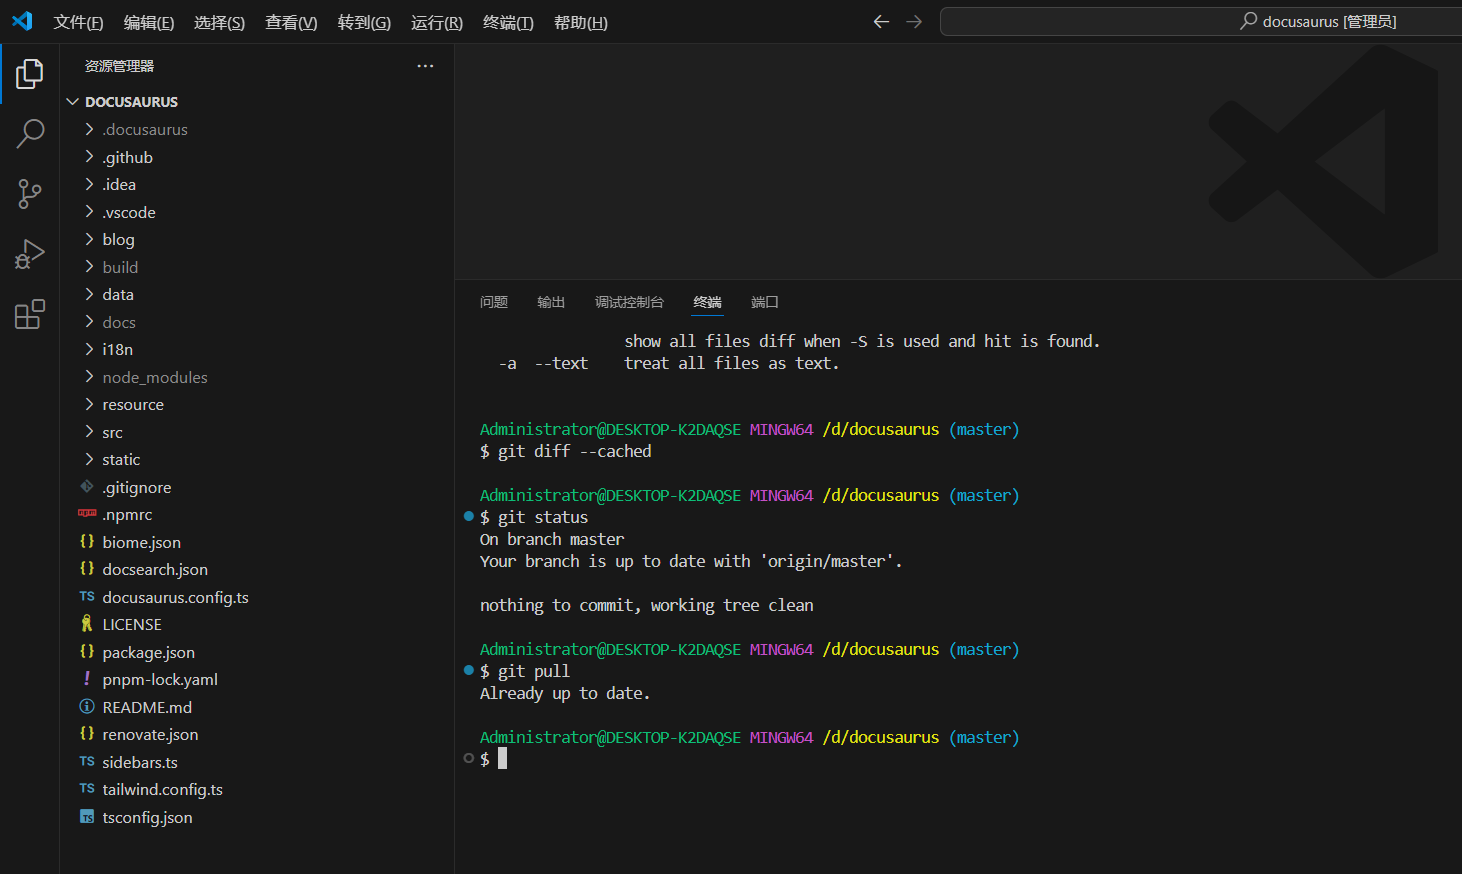Click the docusaurus command center search box
Screen dimensions: 1462x874
click(x=1200, y=21)
